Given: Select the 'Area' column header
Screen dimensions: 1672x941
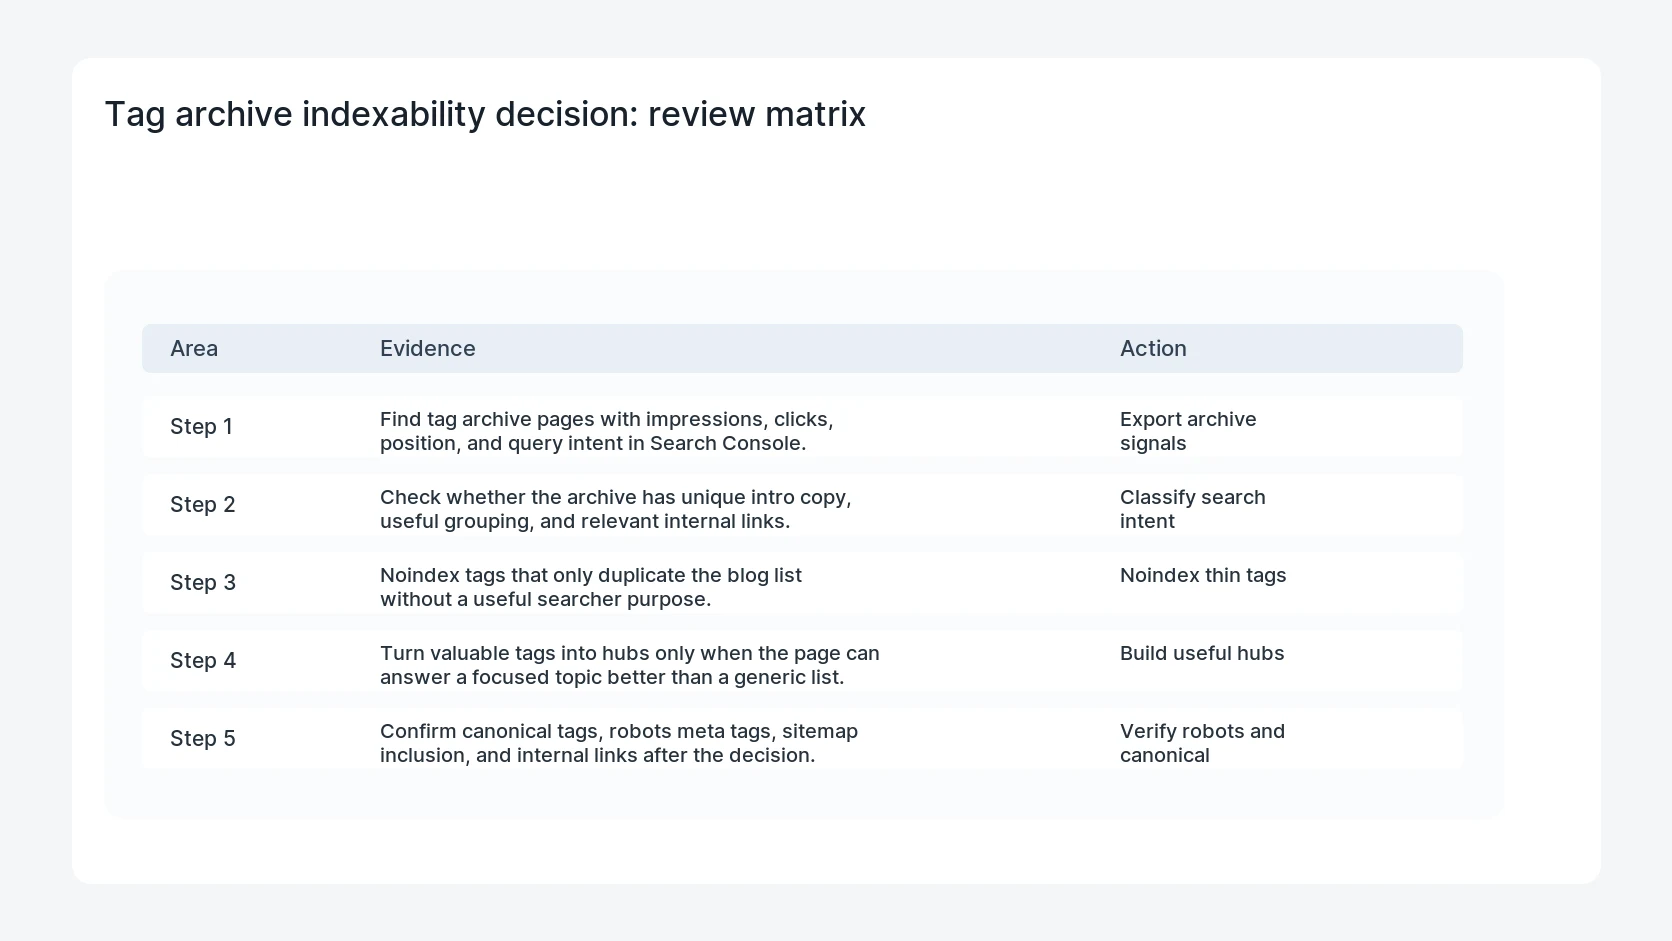Looking at the screenshot, I should click(x=194, y=348).
